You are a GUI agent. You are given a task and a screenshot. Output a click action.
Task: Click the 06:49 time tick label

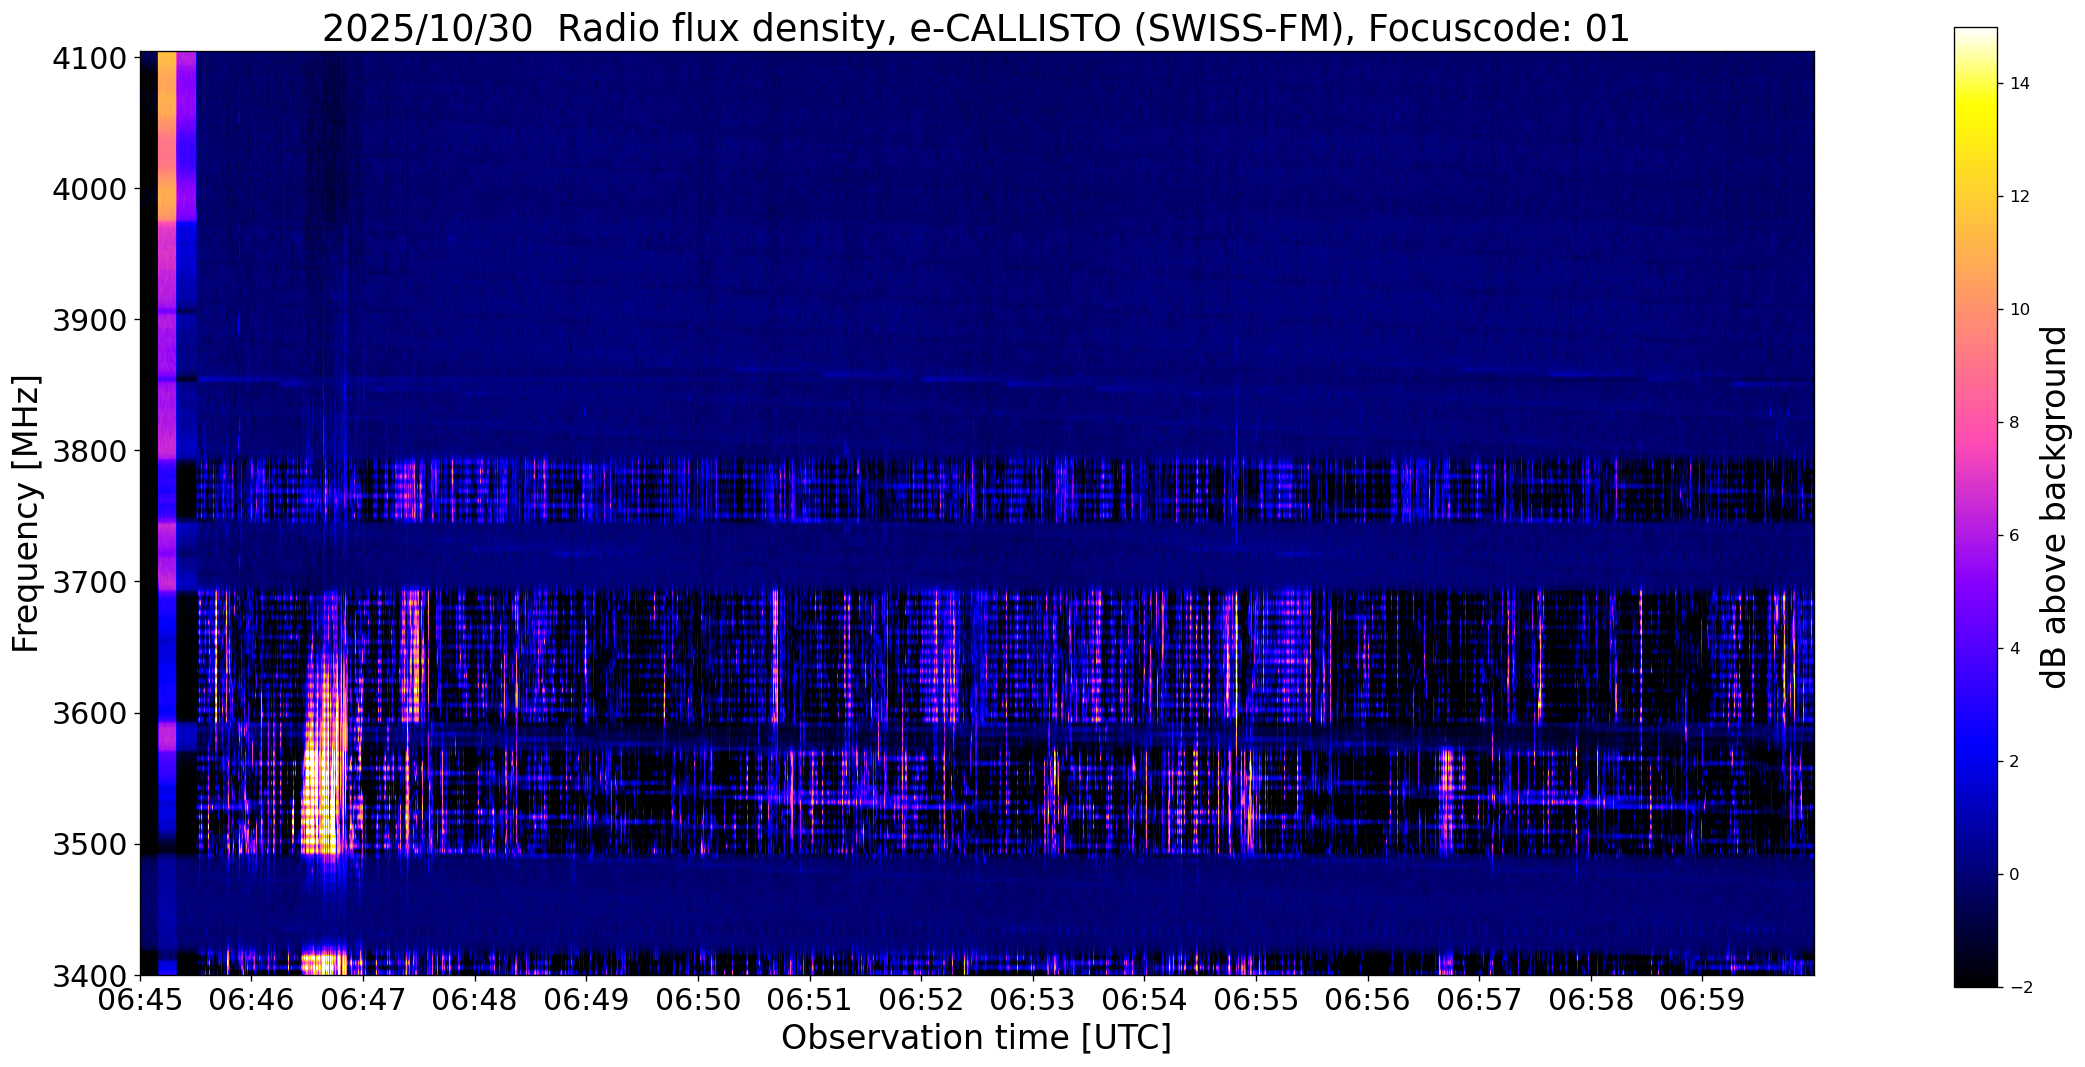586,999
